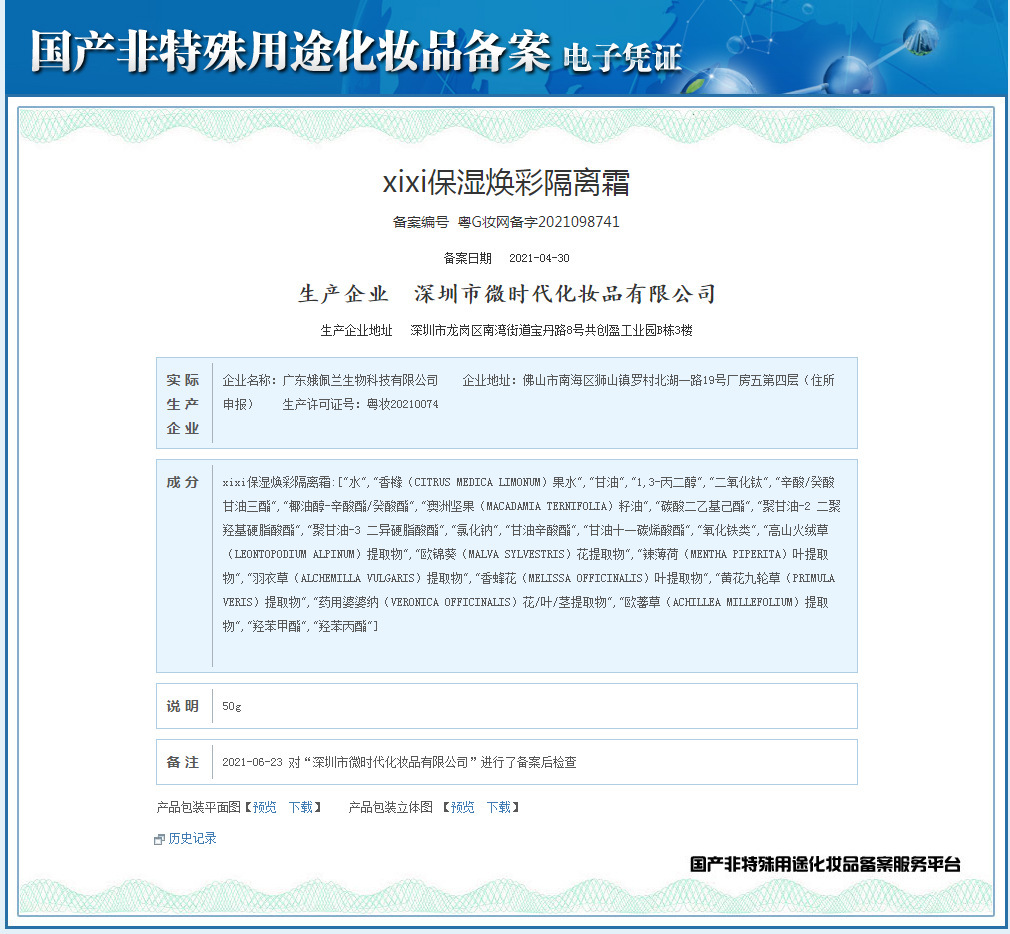Click the 备注 section label
This screenshot has height=934, width=1010.
[183, 763]
